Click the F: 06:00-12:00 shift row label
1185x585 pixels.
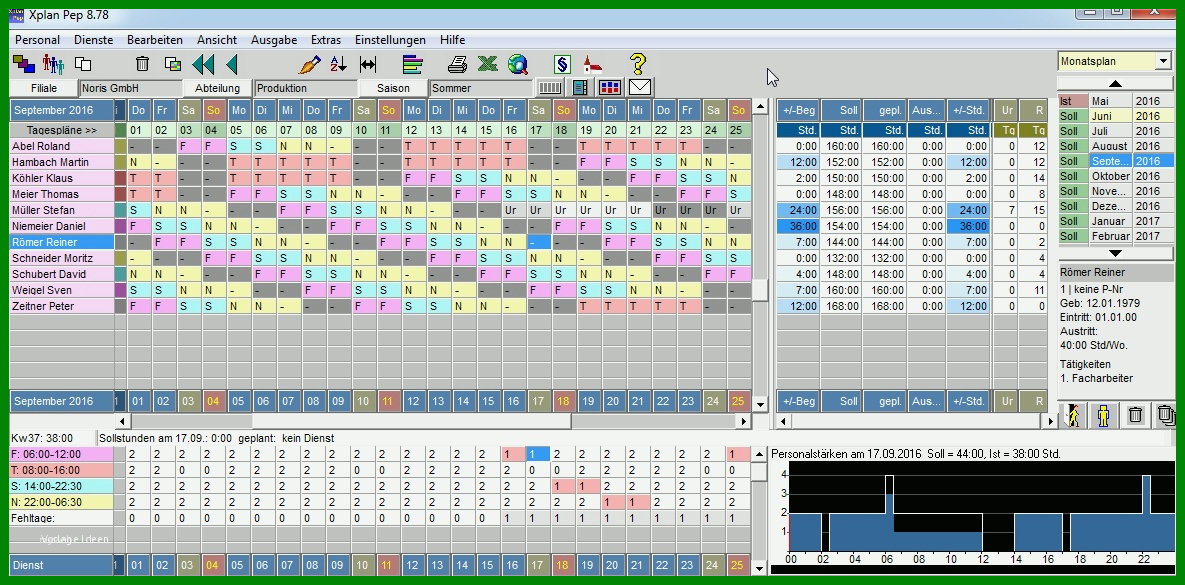pos(60,454)
